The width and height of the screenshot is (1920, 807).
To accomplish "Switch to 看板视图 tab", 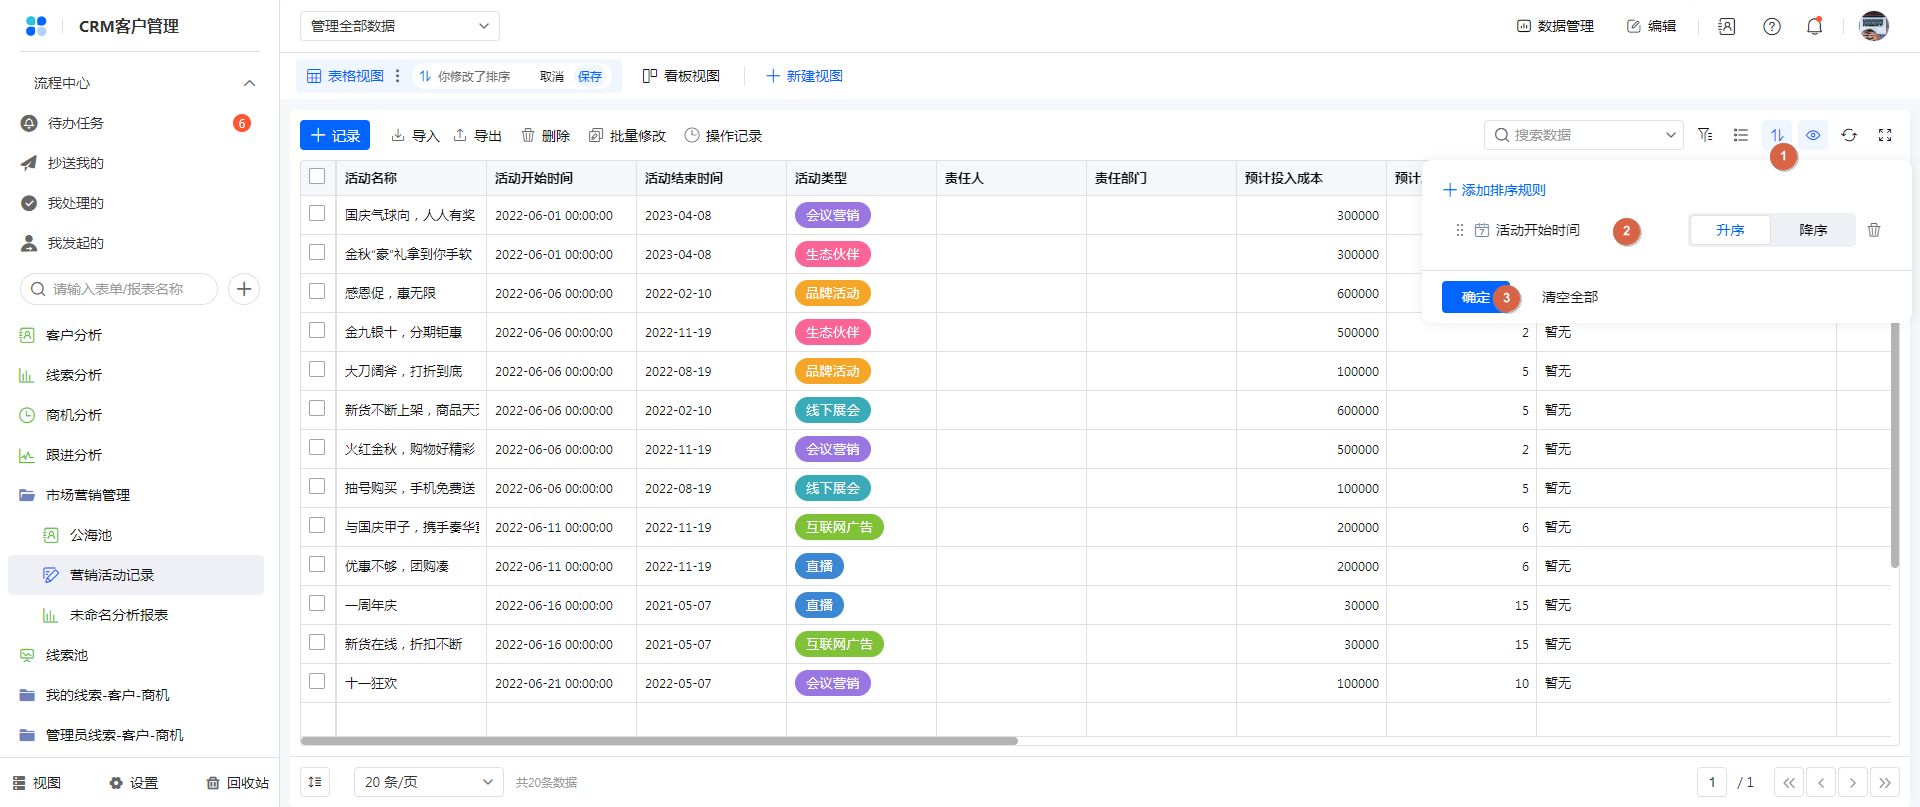I will coord(681,76).
